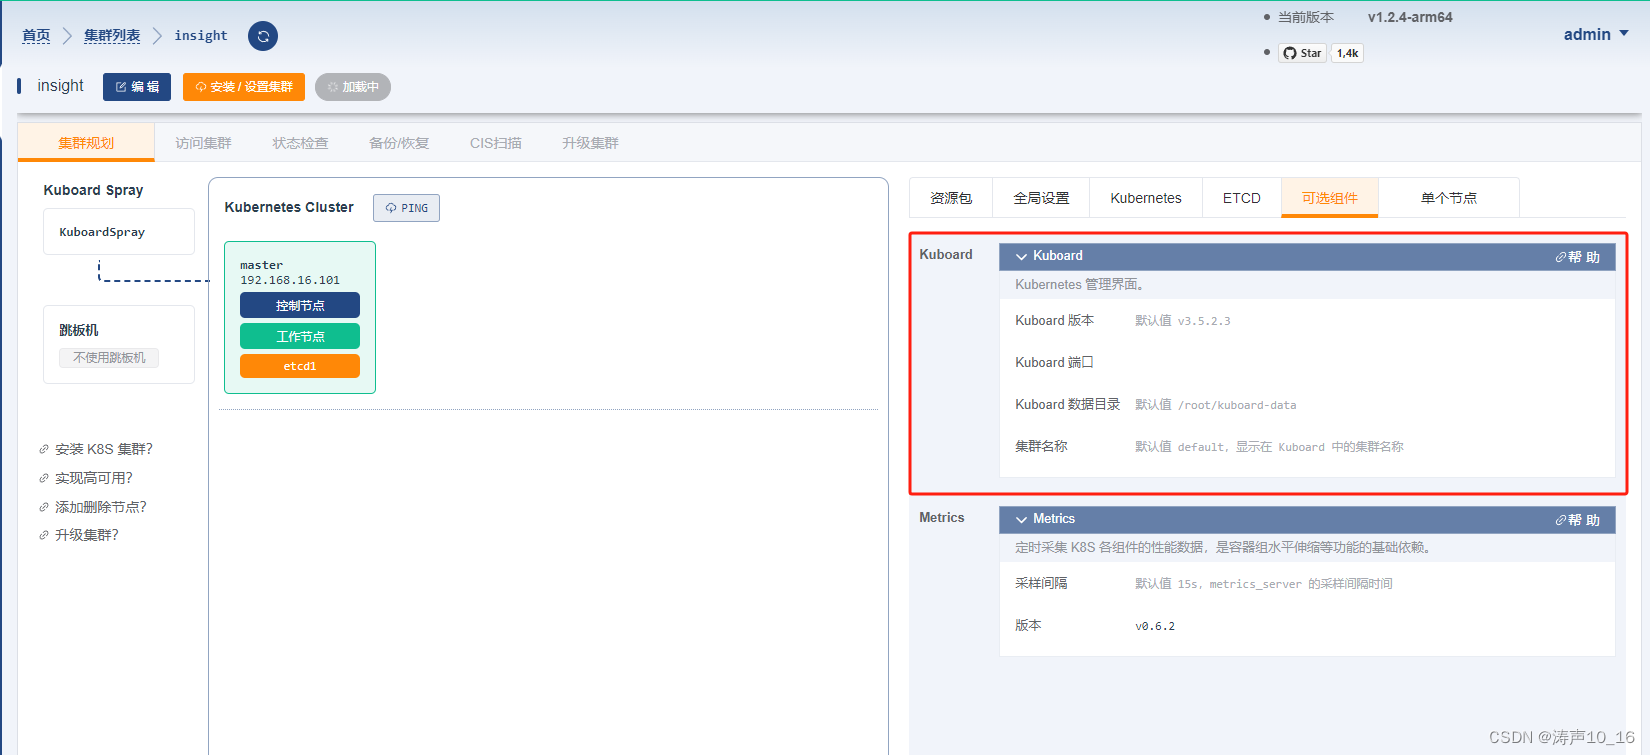Screen dimensions: 1650x755
Task: Collapse the Metrics section chevron
Action: point(1021,519)
